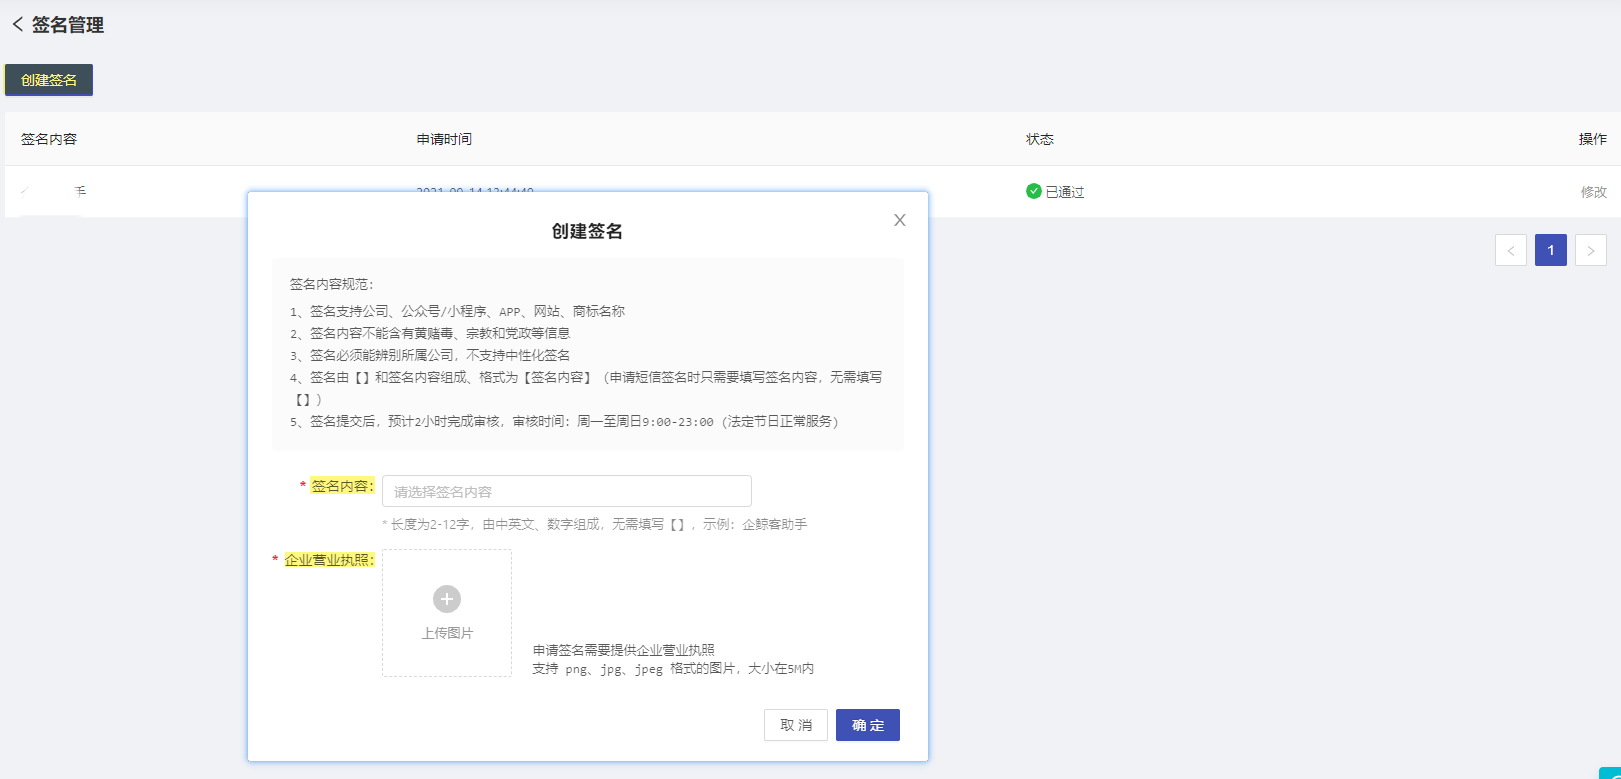This screenshot has width=1621, height=779.
Task: Click the 状态 column header
Action: click(x=1040, y=139)
